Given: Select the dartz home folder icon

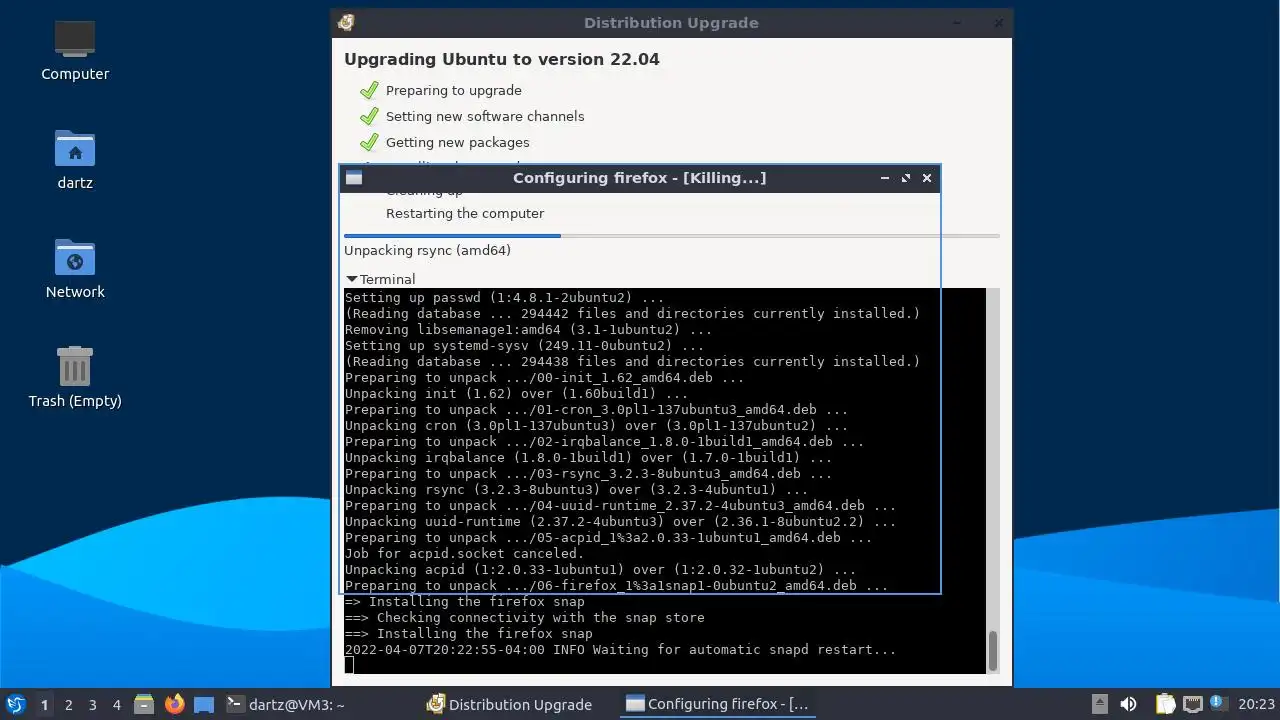Looking at the screenshot, I should (x=75, y=160).
